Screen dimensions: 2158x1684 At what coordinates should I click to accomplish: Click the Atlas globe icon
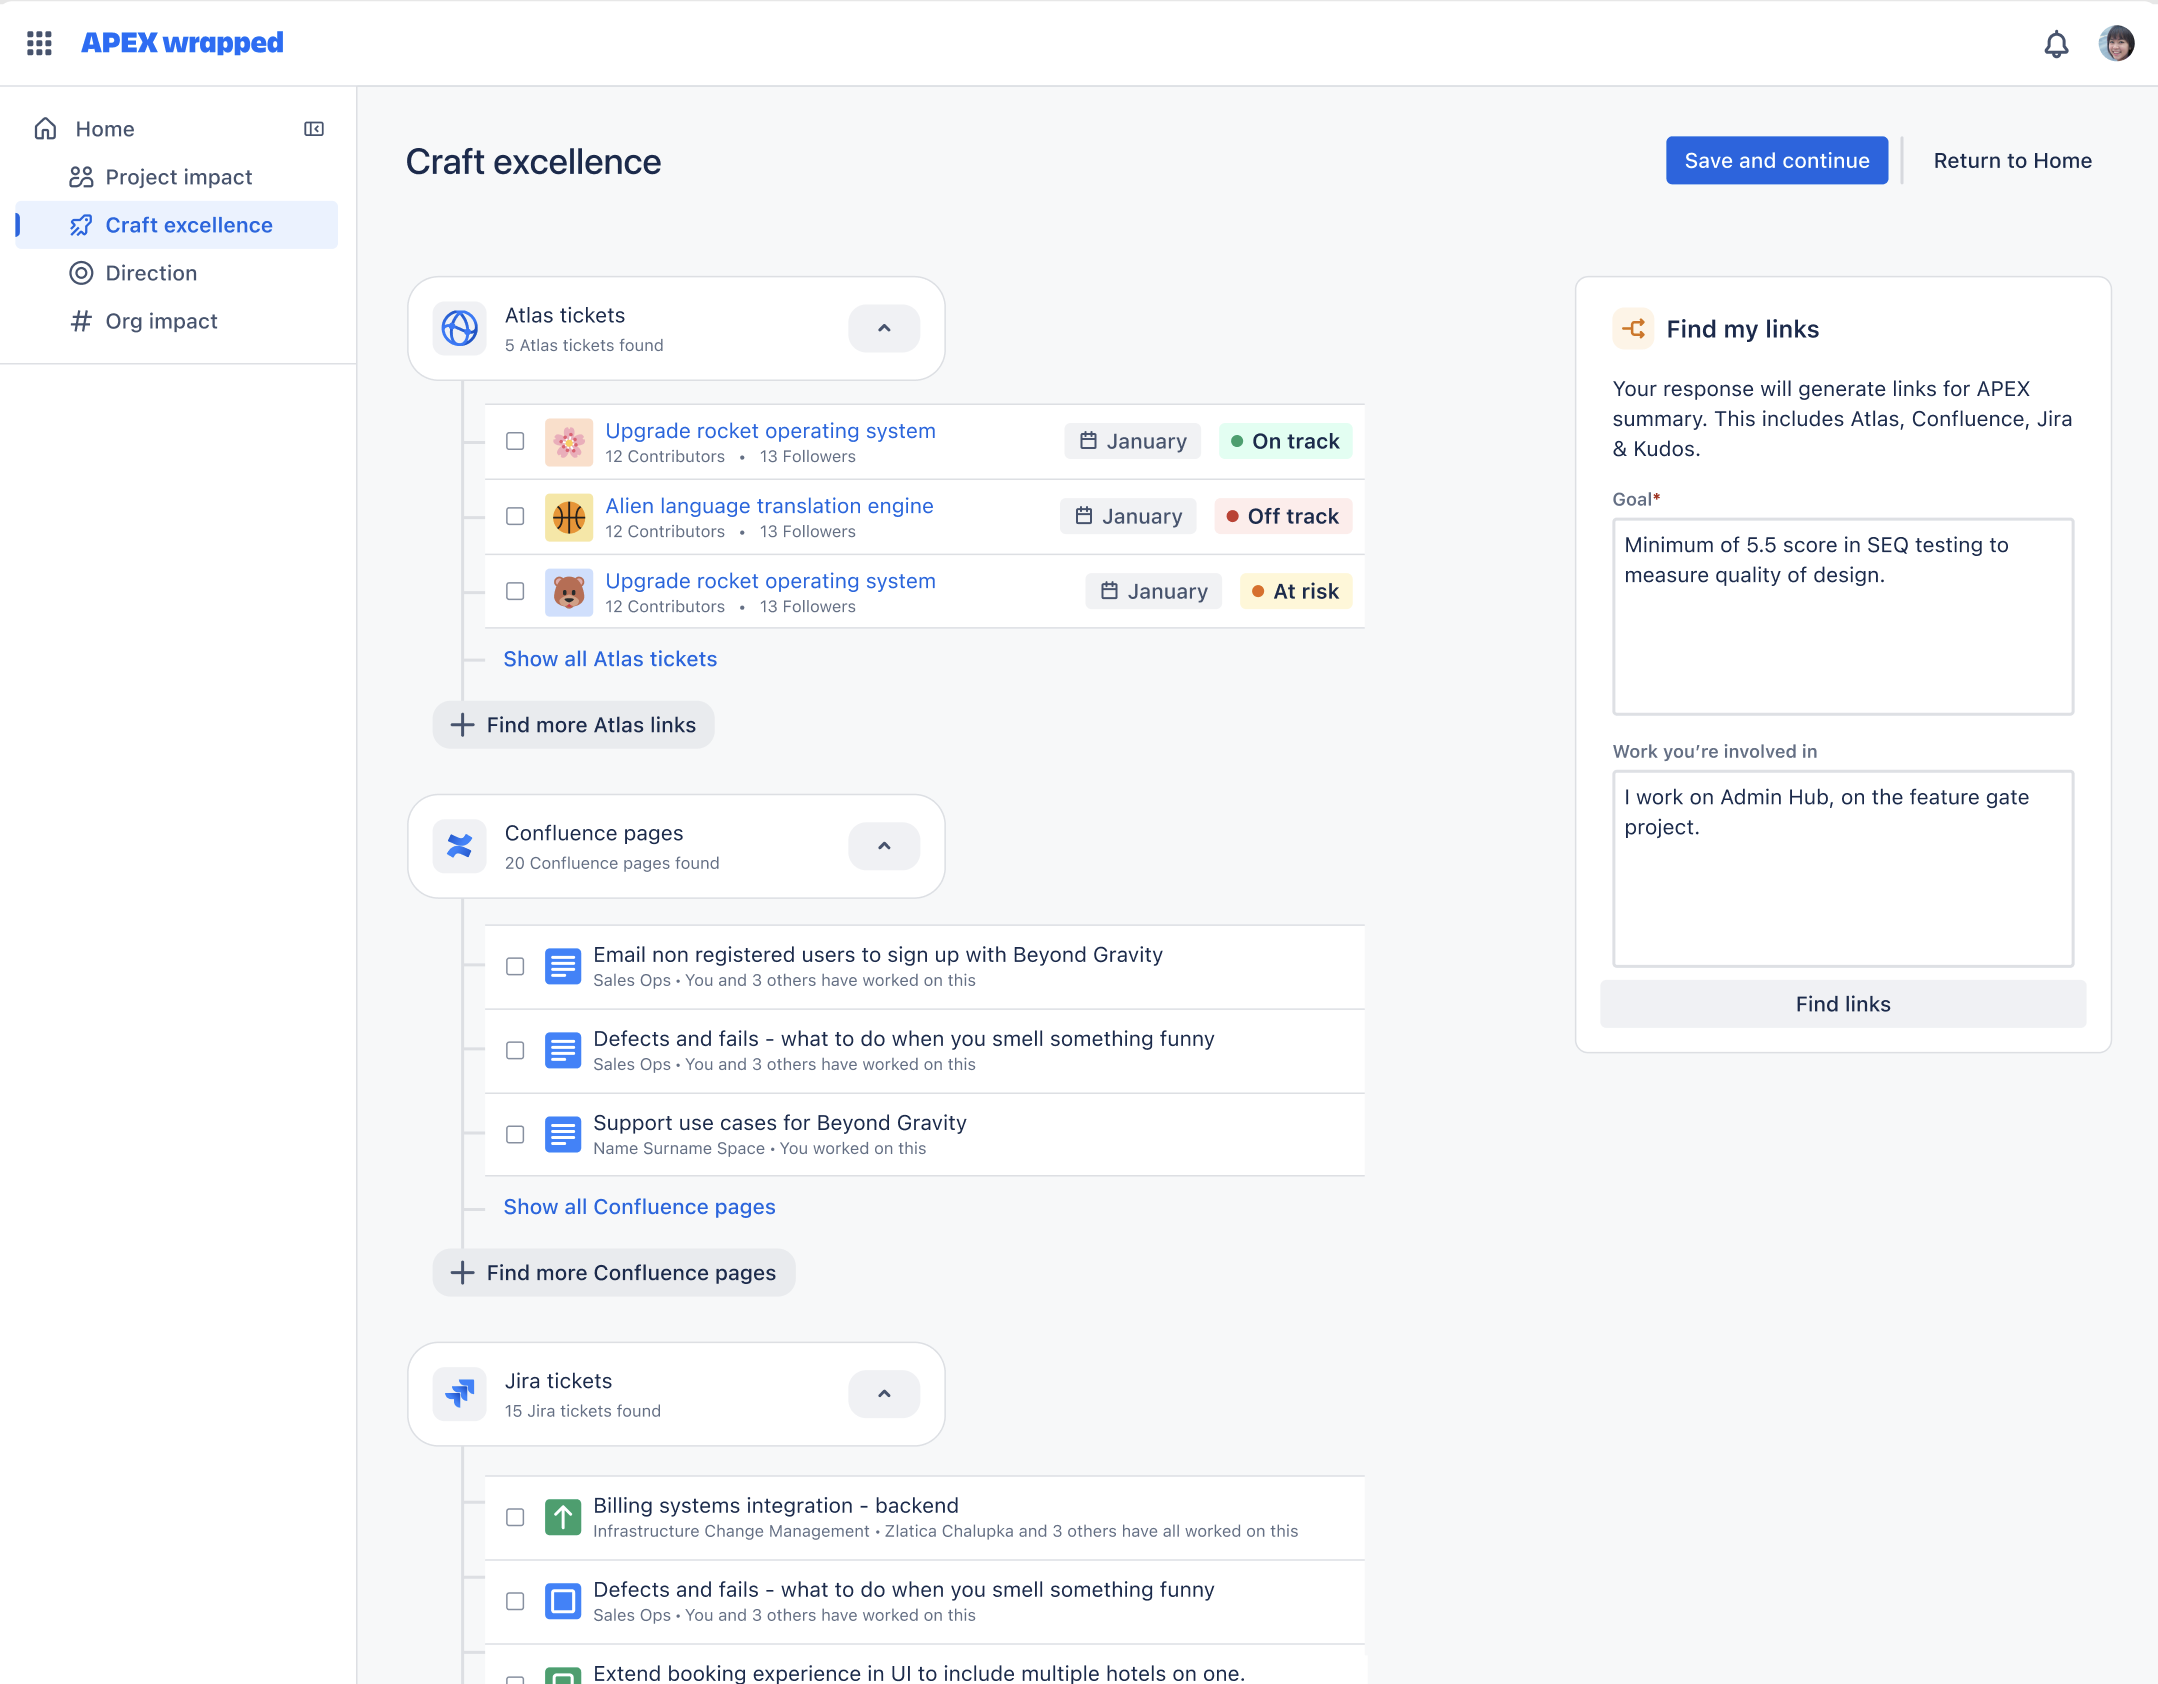460,328
